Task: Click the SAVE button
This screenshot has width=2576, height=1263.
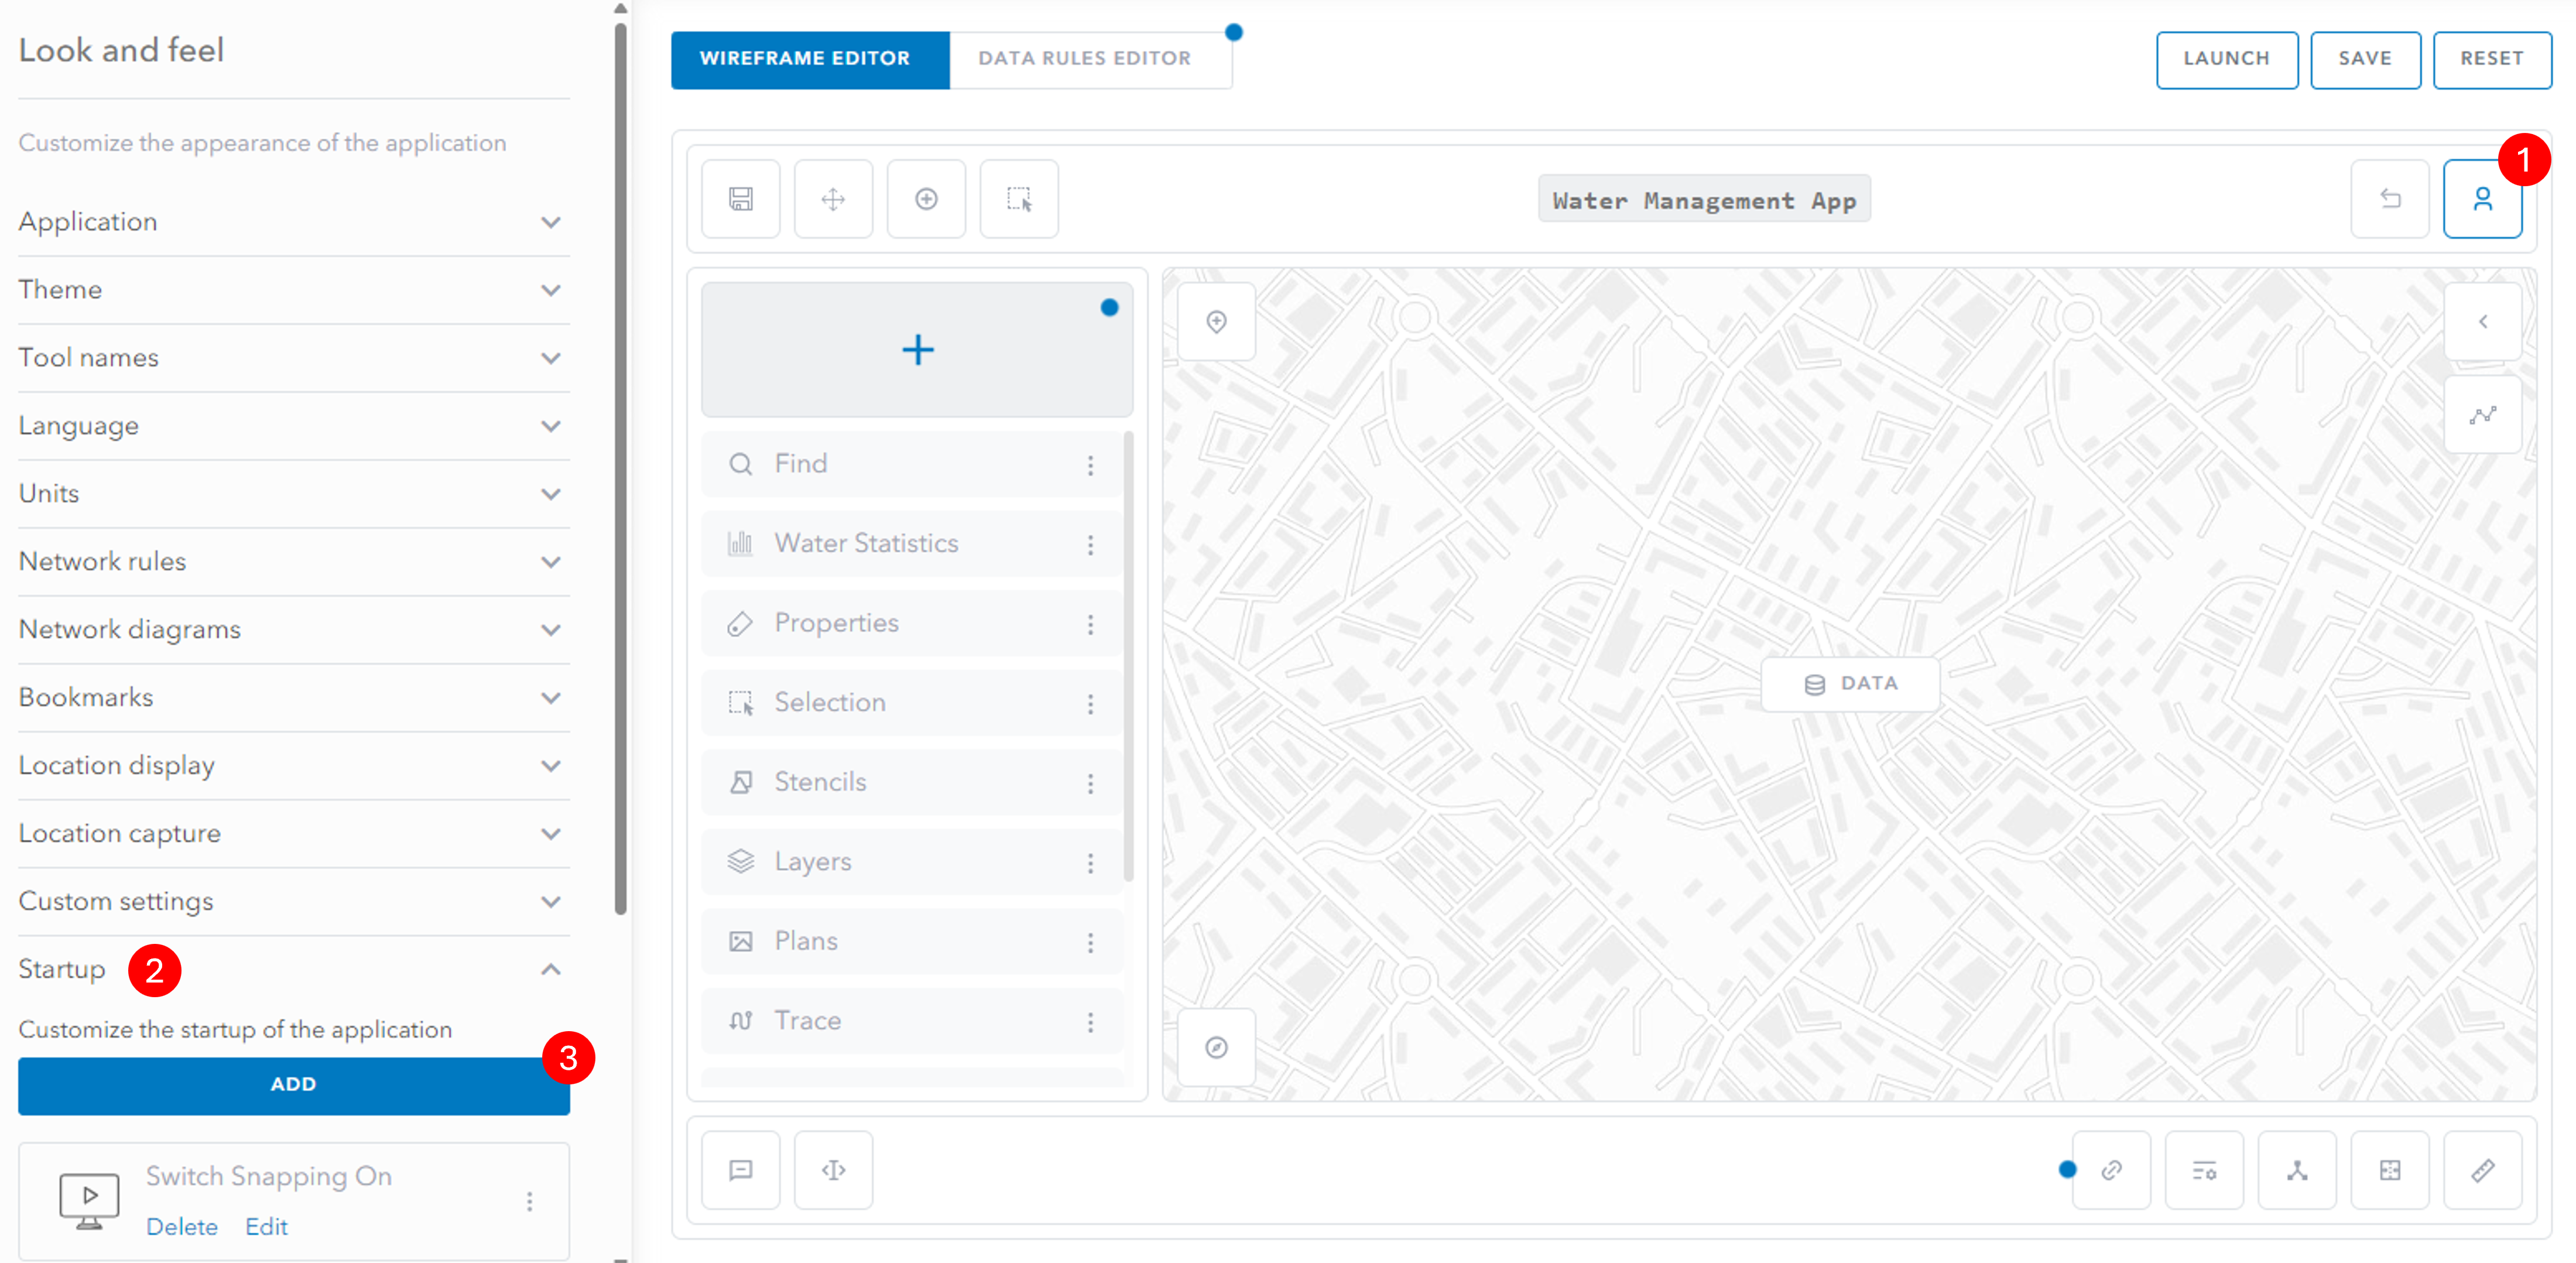Action: pyautogui.click(x=2365, y=59)
